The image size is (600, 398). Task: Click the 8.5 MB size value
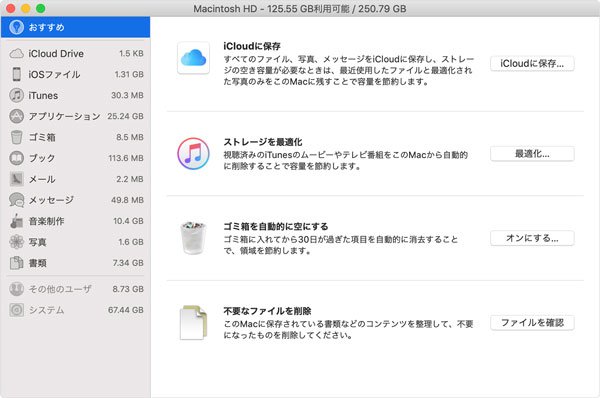(130, 137)
